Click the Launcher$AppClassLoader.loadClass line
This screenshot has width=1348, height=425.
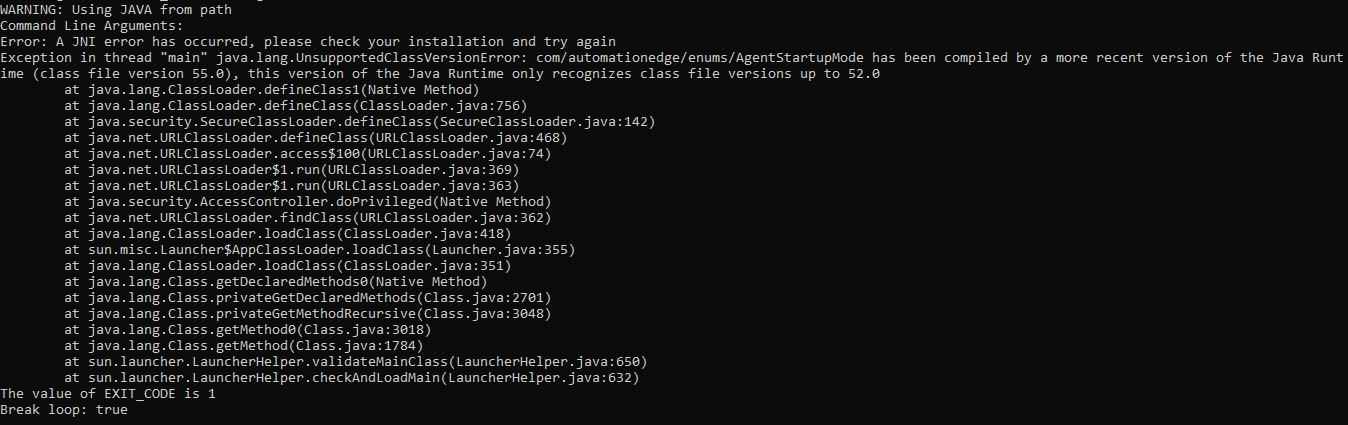click(x=320, y=249)
